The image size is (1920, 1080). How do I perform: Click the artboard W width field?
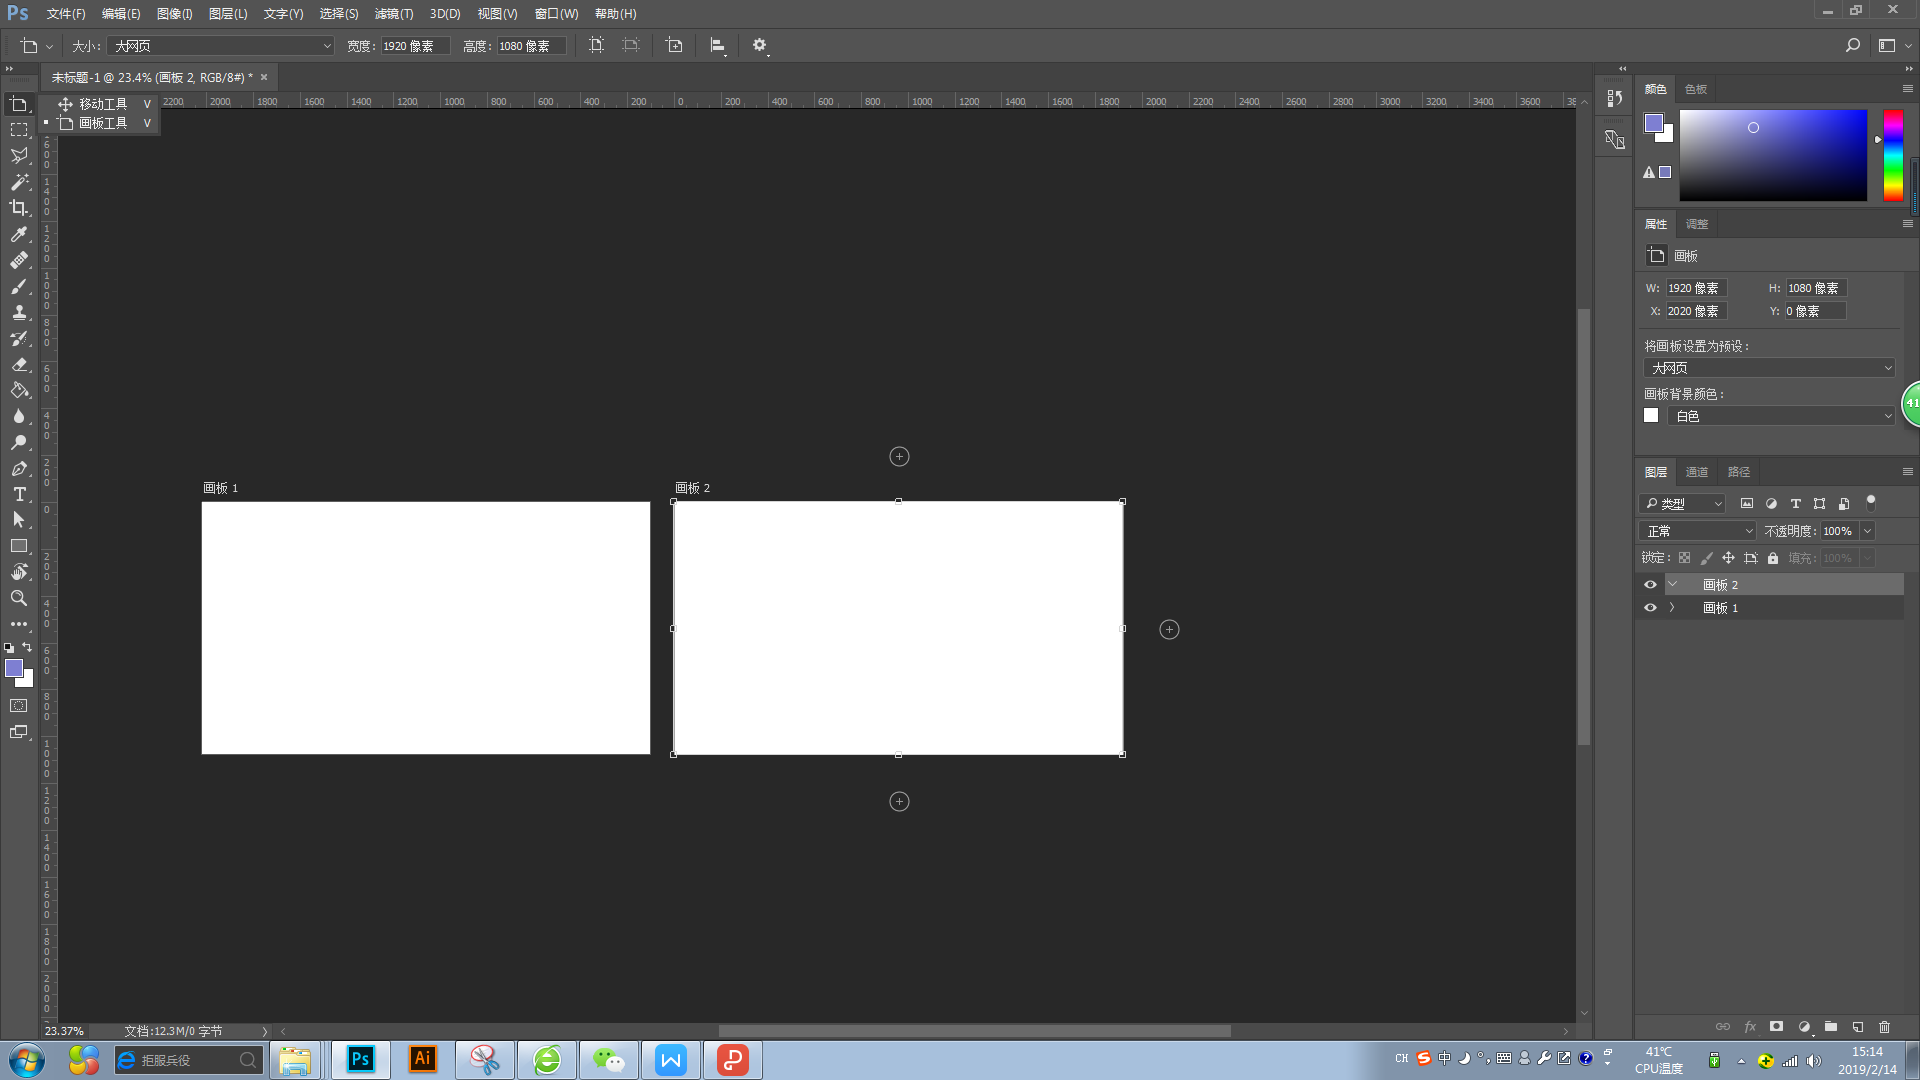click(1695, 288)
